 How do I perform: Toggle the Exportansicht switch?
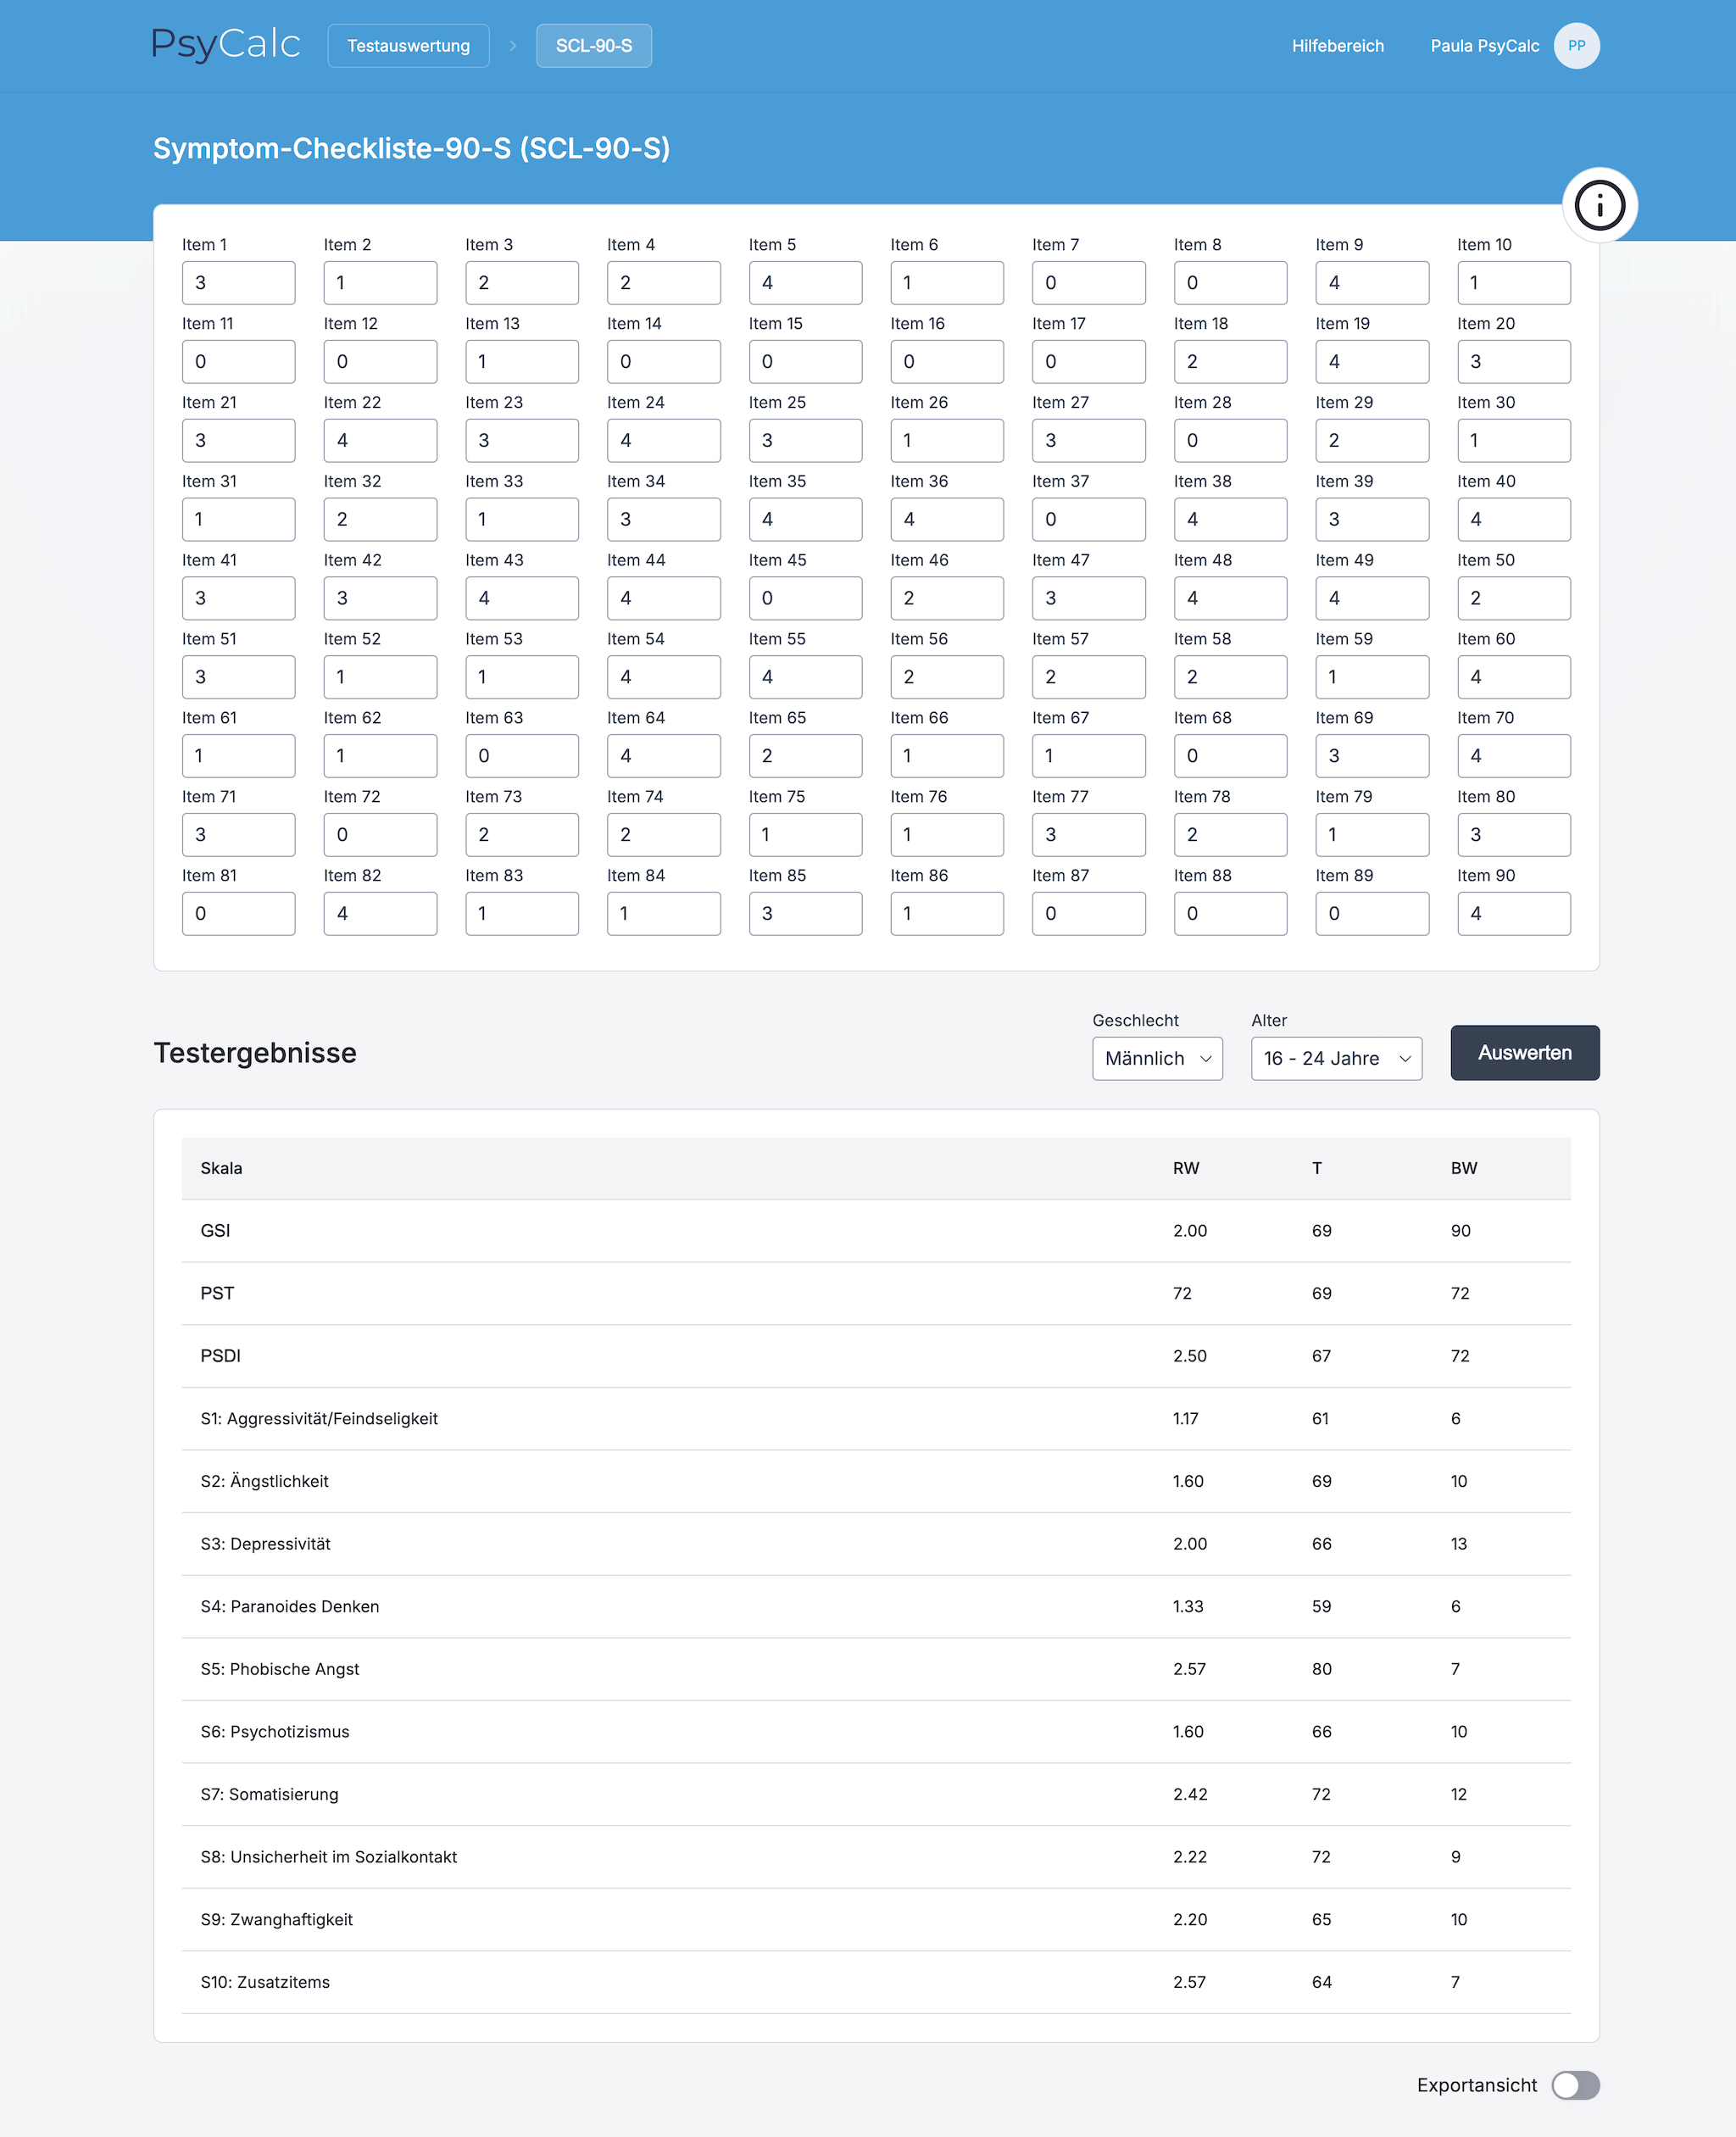[1575, 2085]
